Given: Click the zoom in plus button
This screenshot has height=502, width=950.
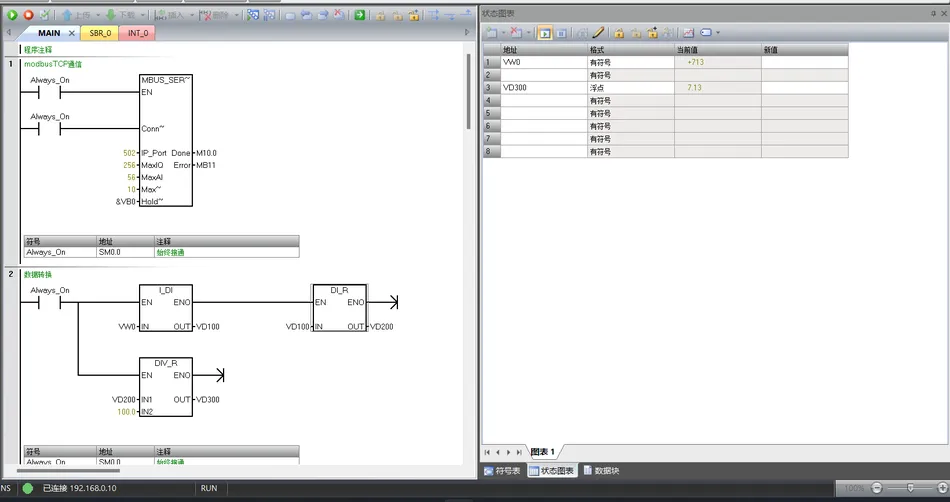Looking at the screenshot, I should (x=942, y=488).
